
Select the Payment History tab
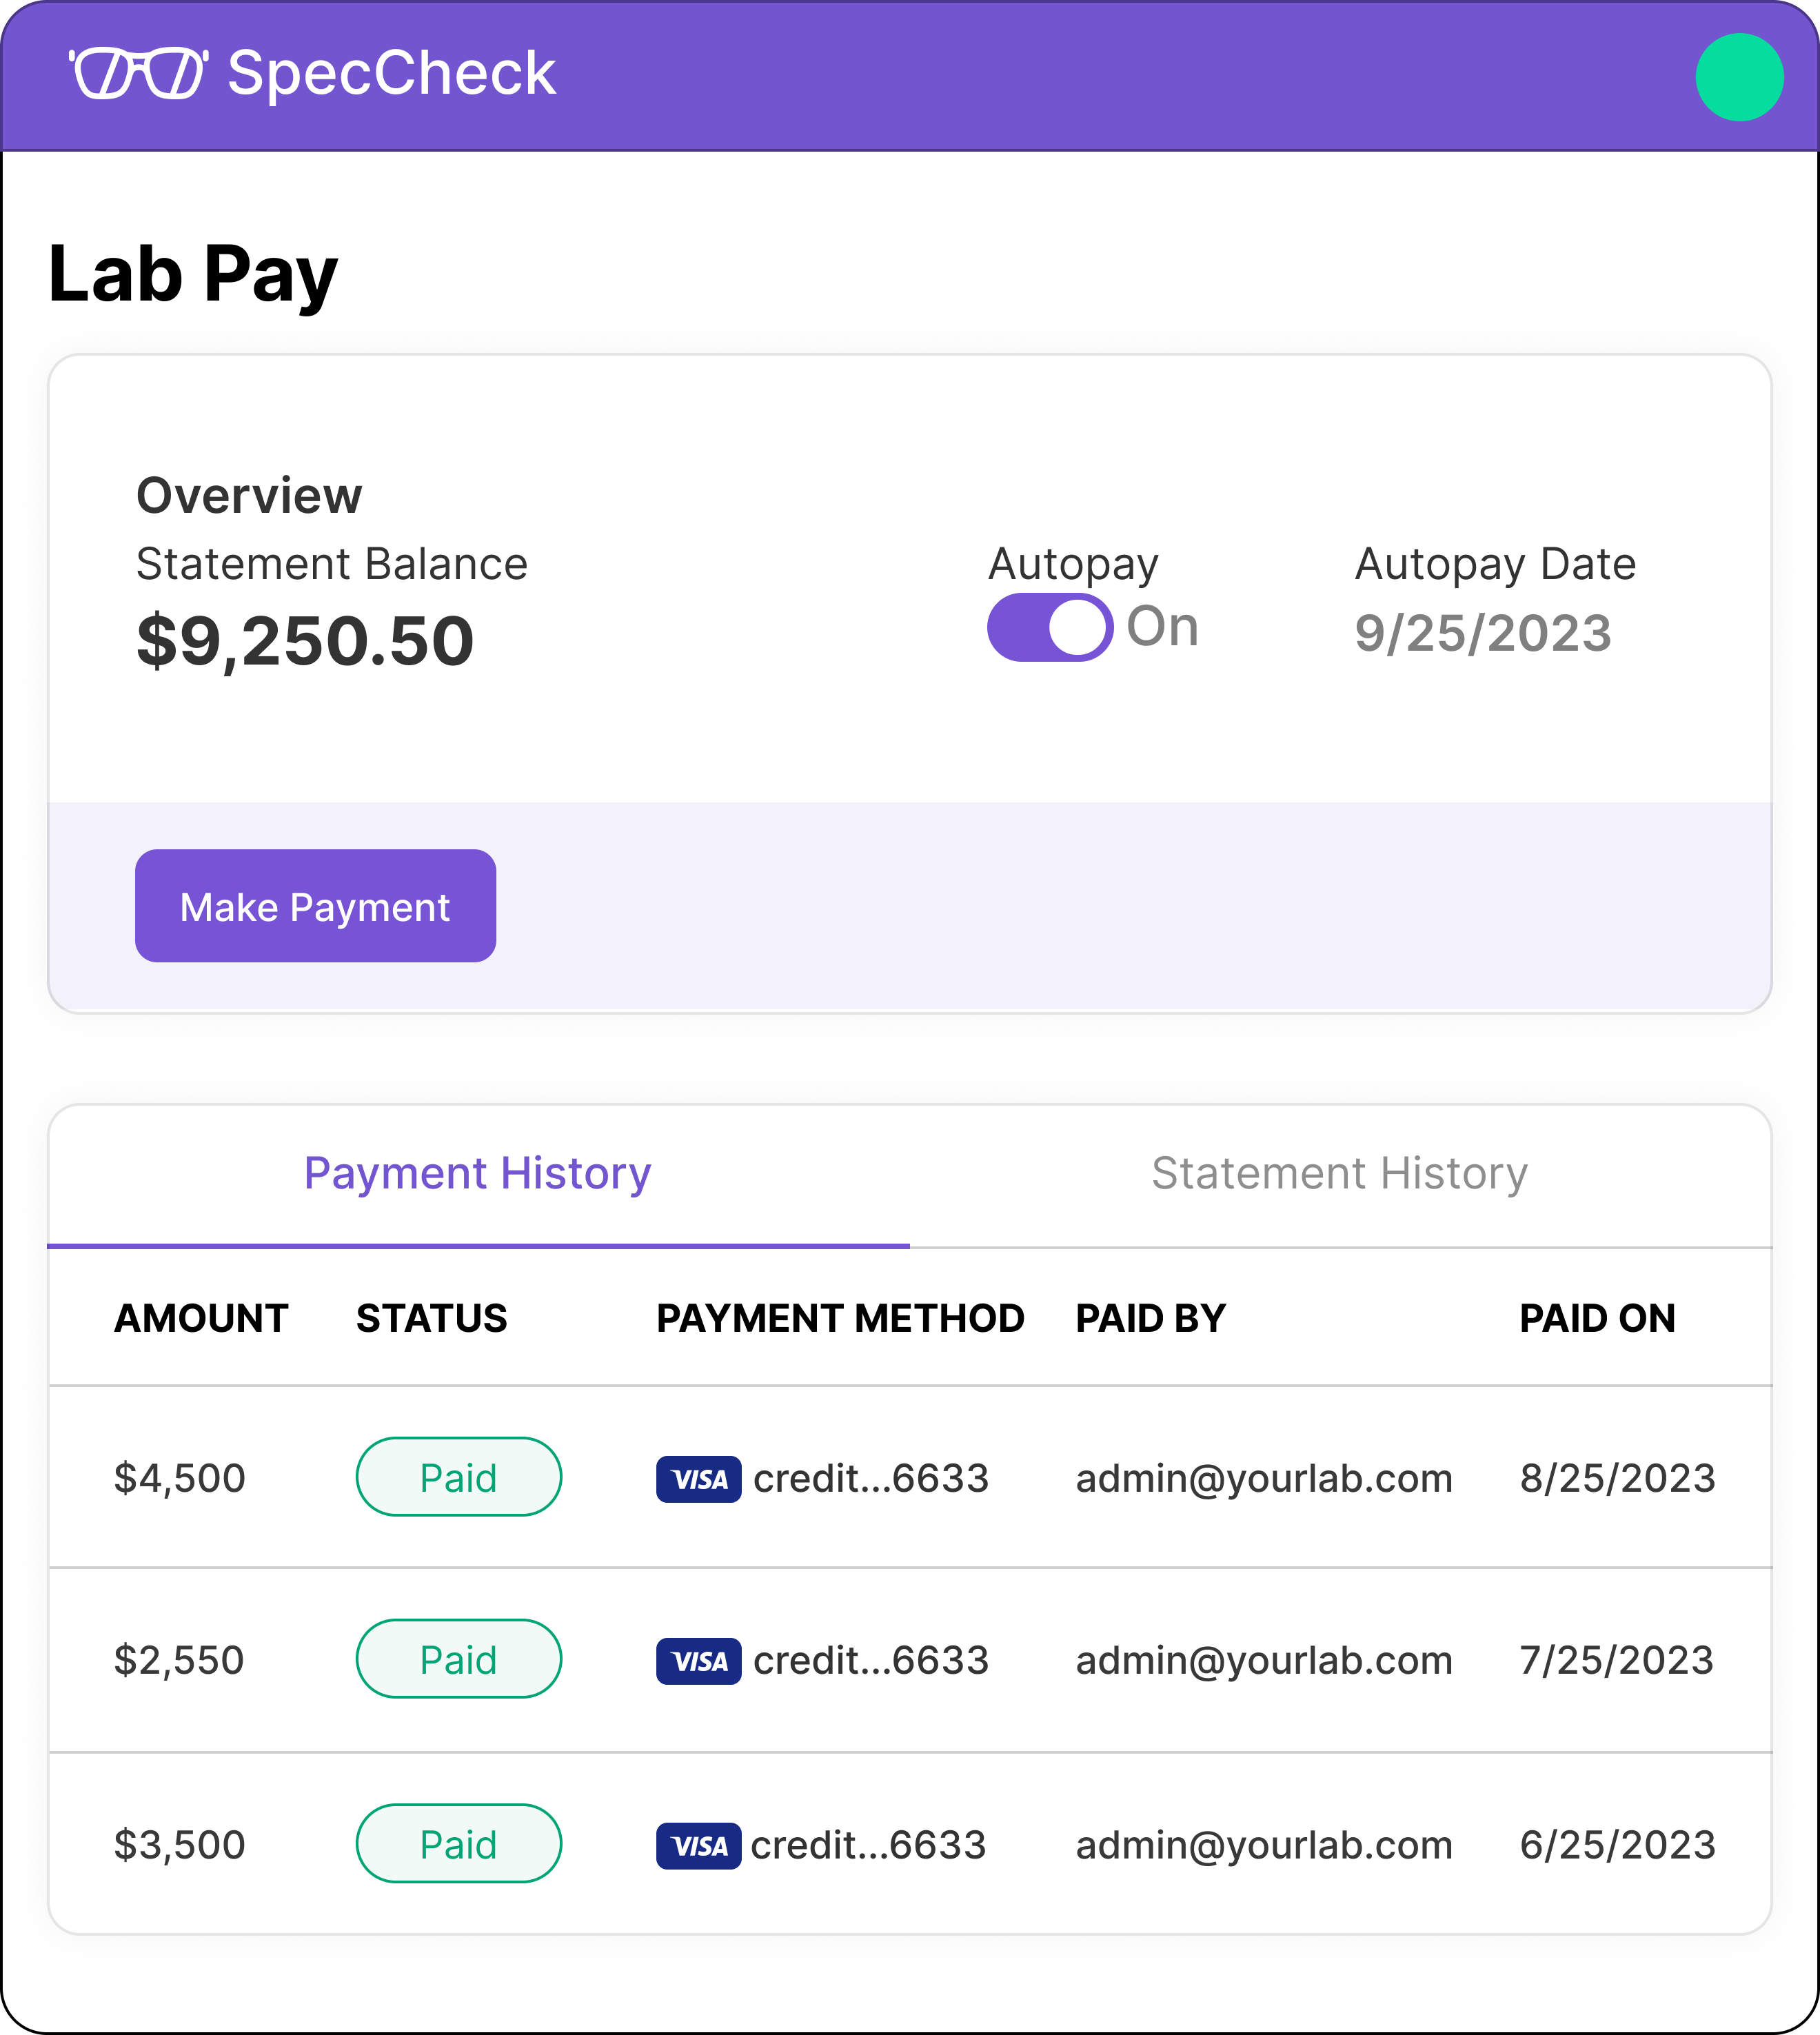point(477,1173)
